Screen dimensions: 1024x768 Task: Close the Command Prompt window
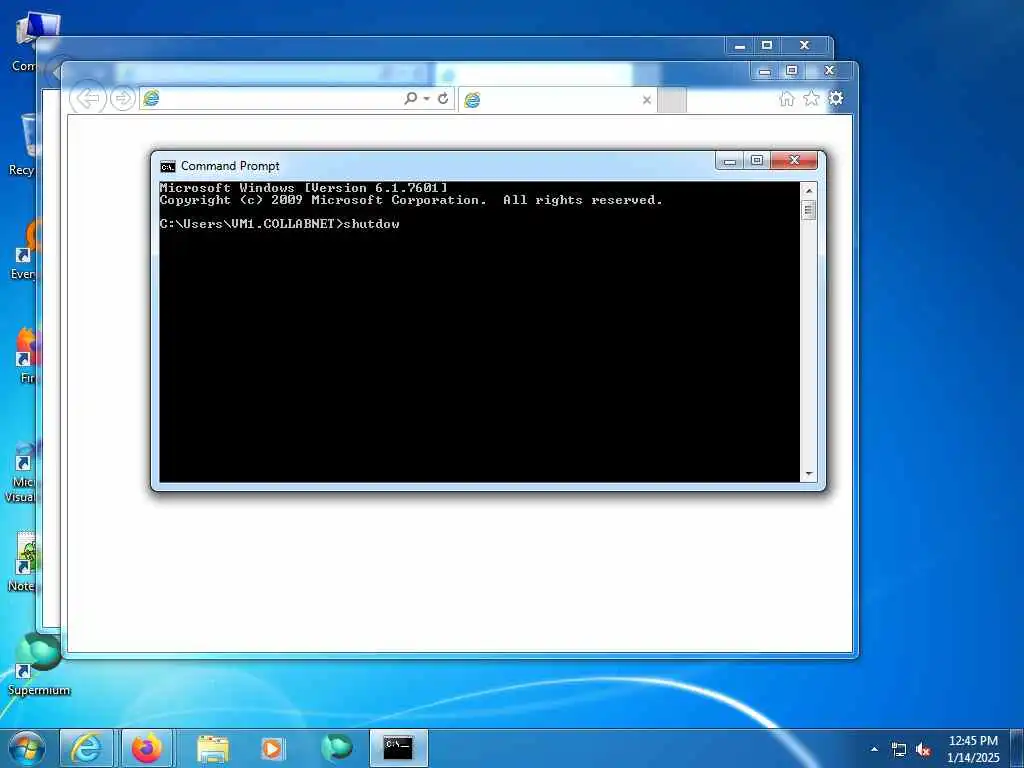[x=794, y=161]
